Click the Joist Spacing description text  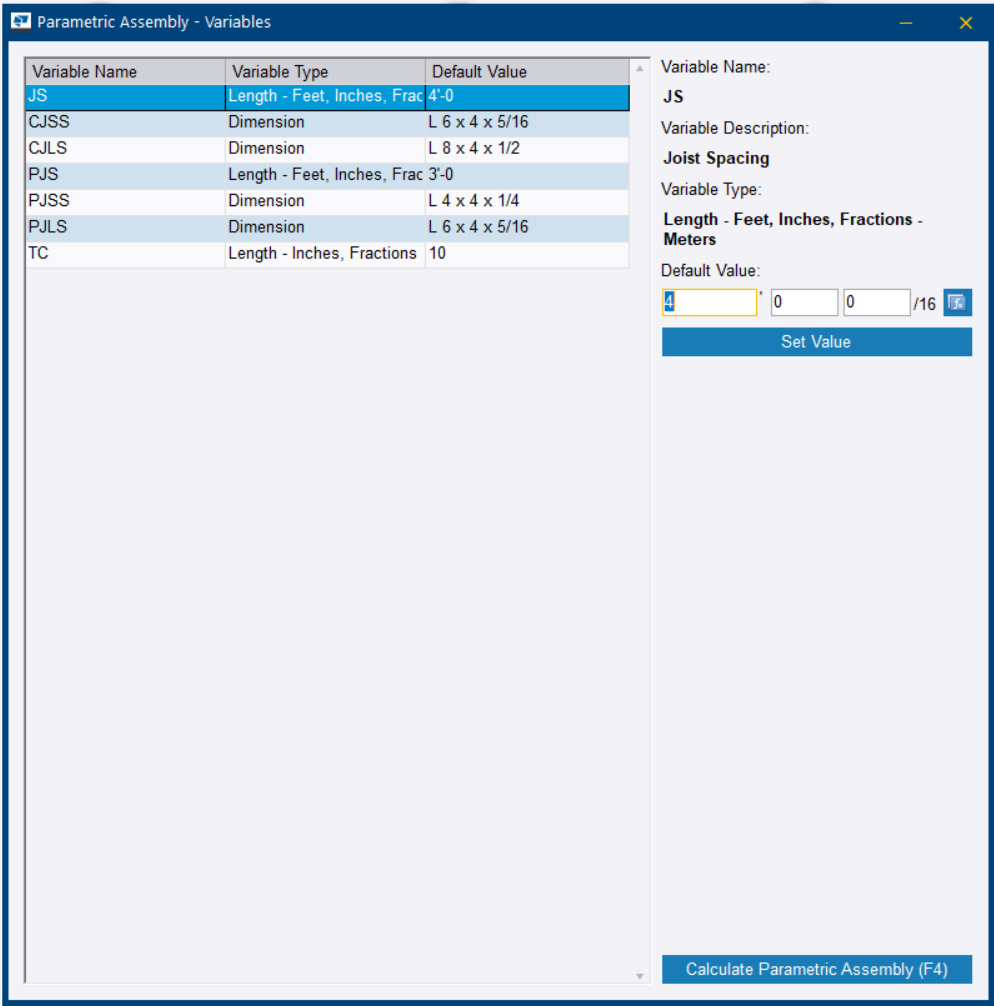click(x=716, y=158)
